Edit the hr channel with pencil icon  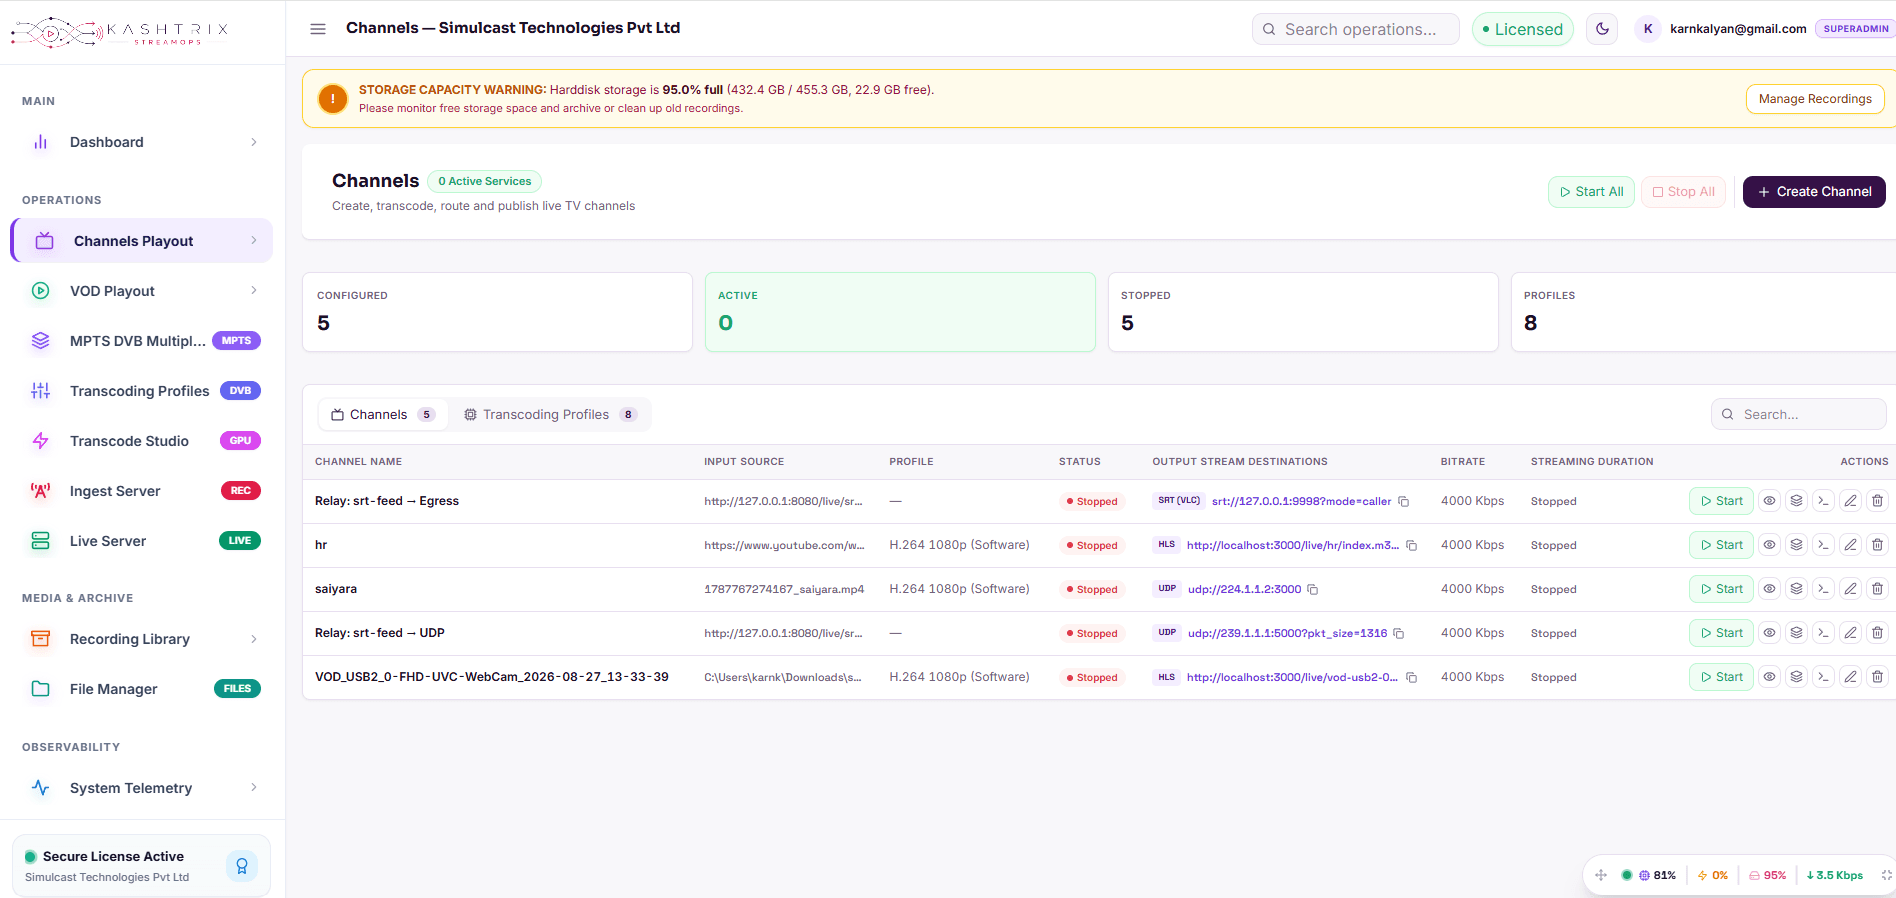point(1850,545)
